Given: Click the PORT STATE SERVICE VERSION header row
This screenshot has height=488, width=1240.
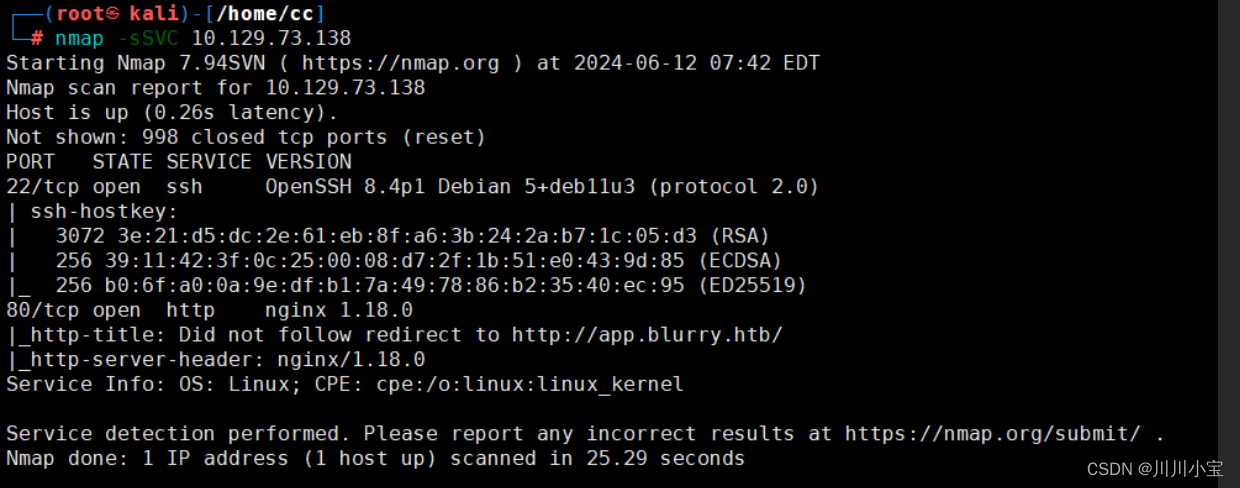Looking at the screenshot, I should 179,162.
